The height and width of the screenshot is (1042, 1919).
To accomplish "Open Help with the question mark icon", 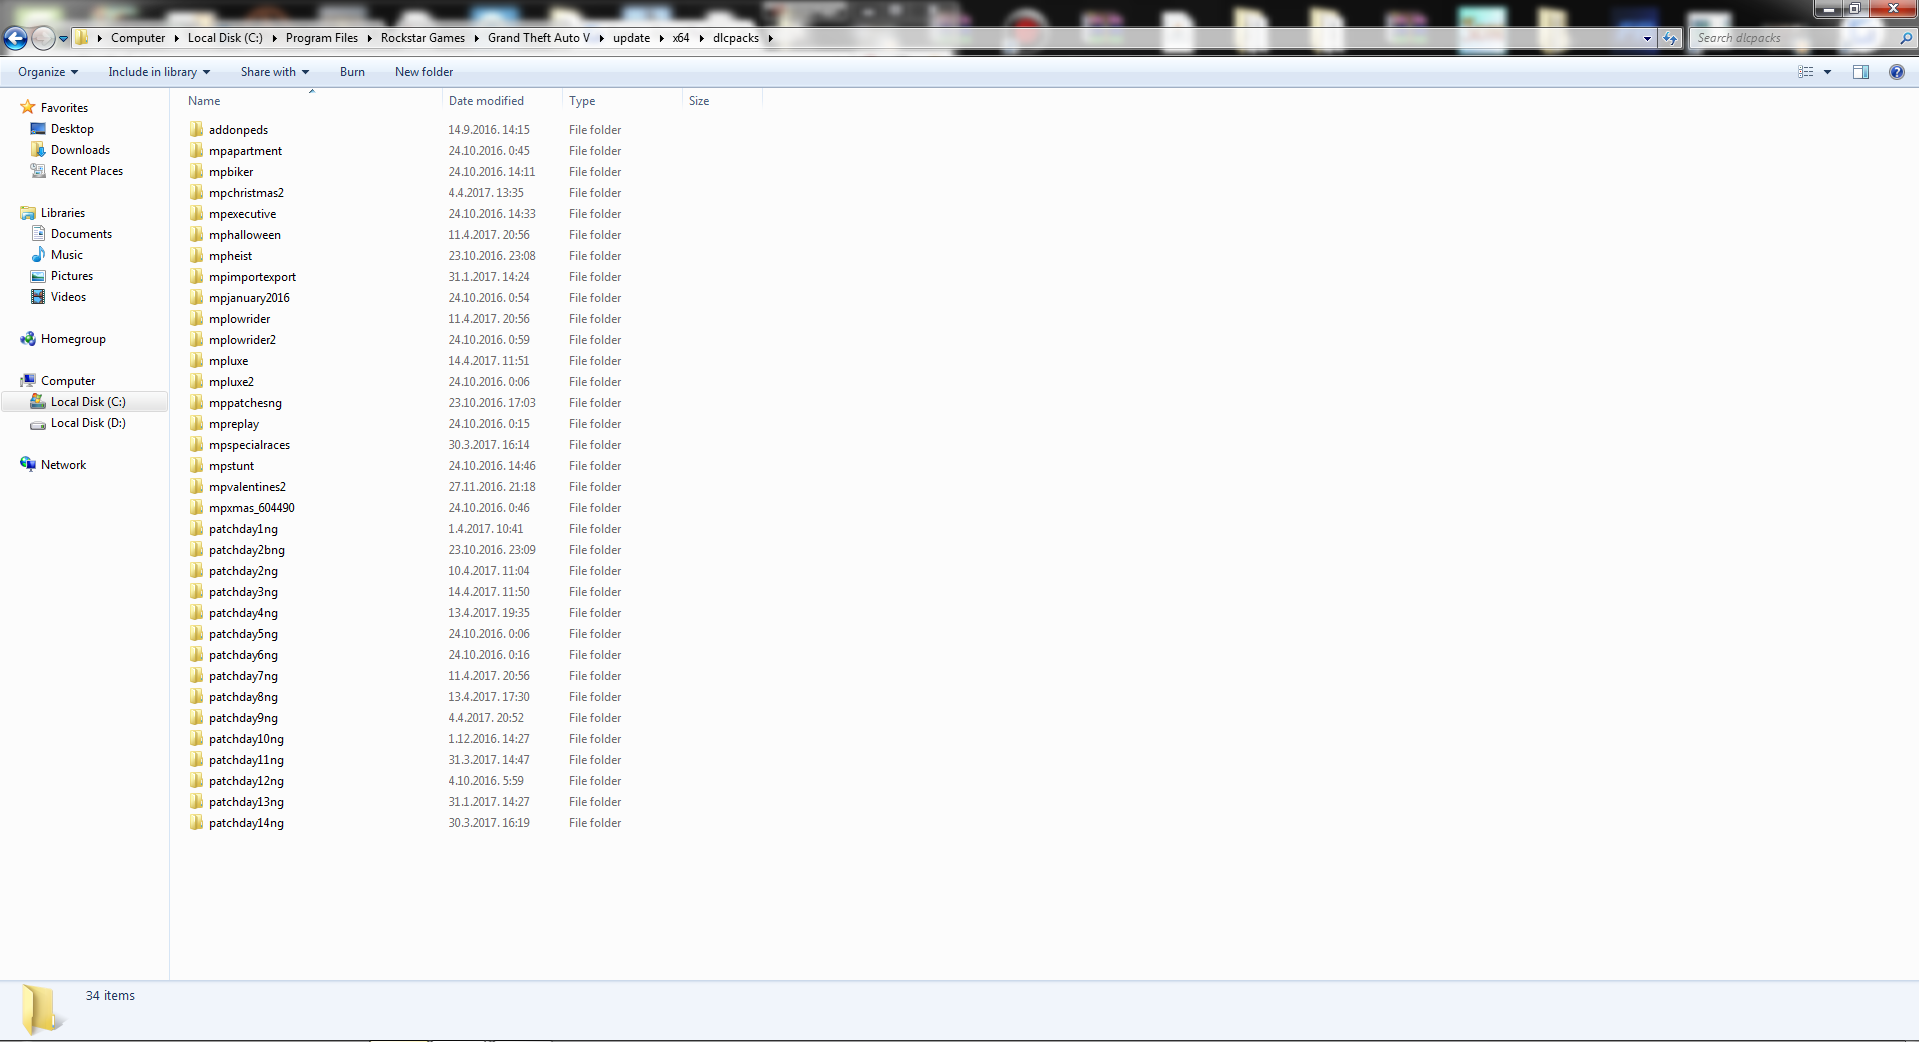I will coord(1896,72).
